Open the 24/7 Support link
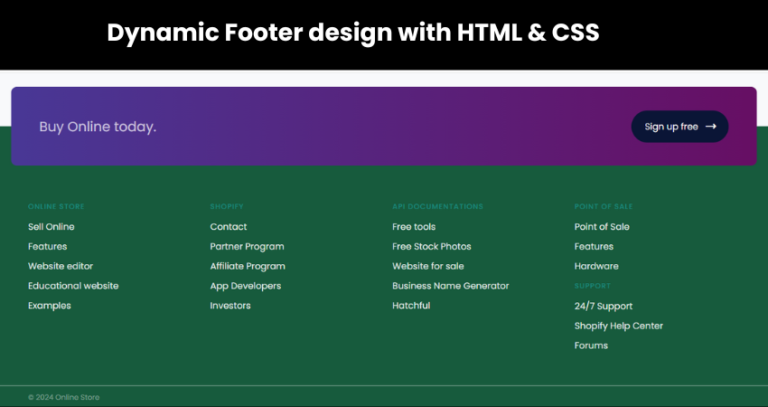Screen dimensions: 768x407 (603, 306)
